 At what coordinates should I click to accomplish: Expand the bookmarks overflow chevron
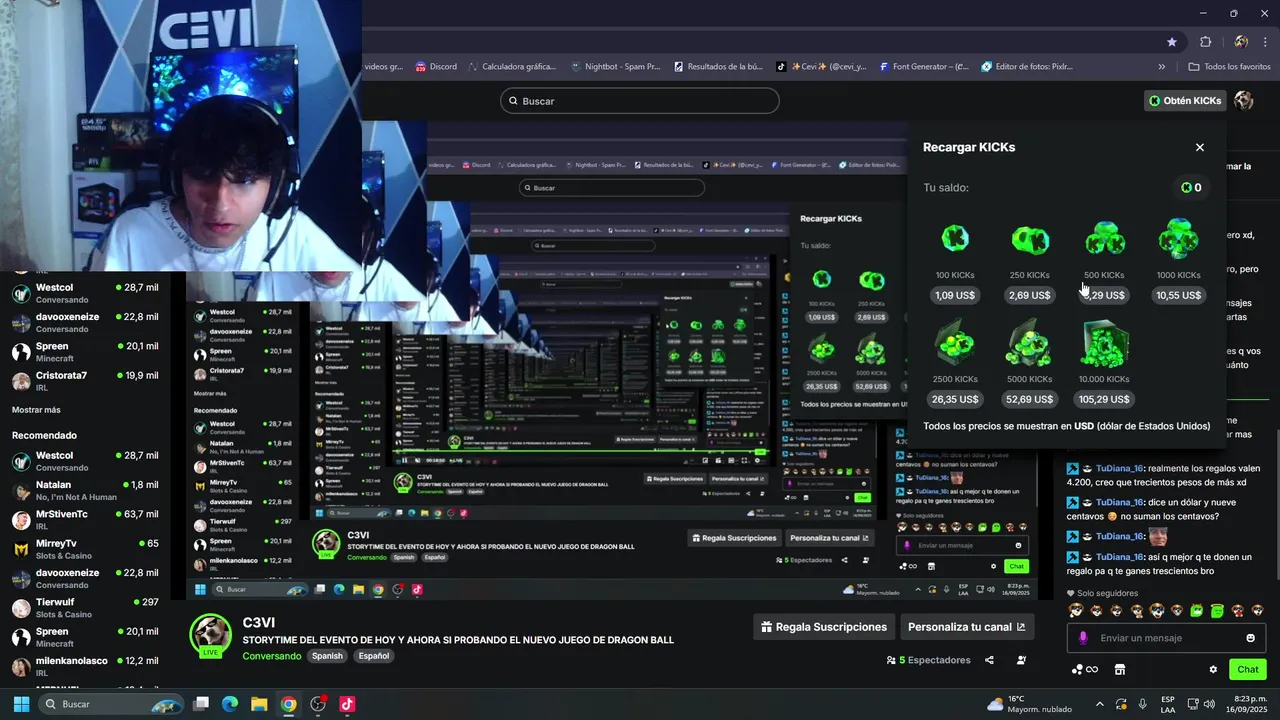[x=1162, y=67]
